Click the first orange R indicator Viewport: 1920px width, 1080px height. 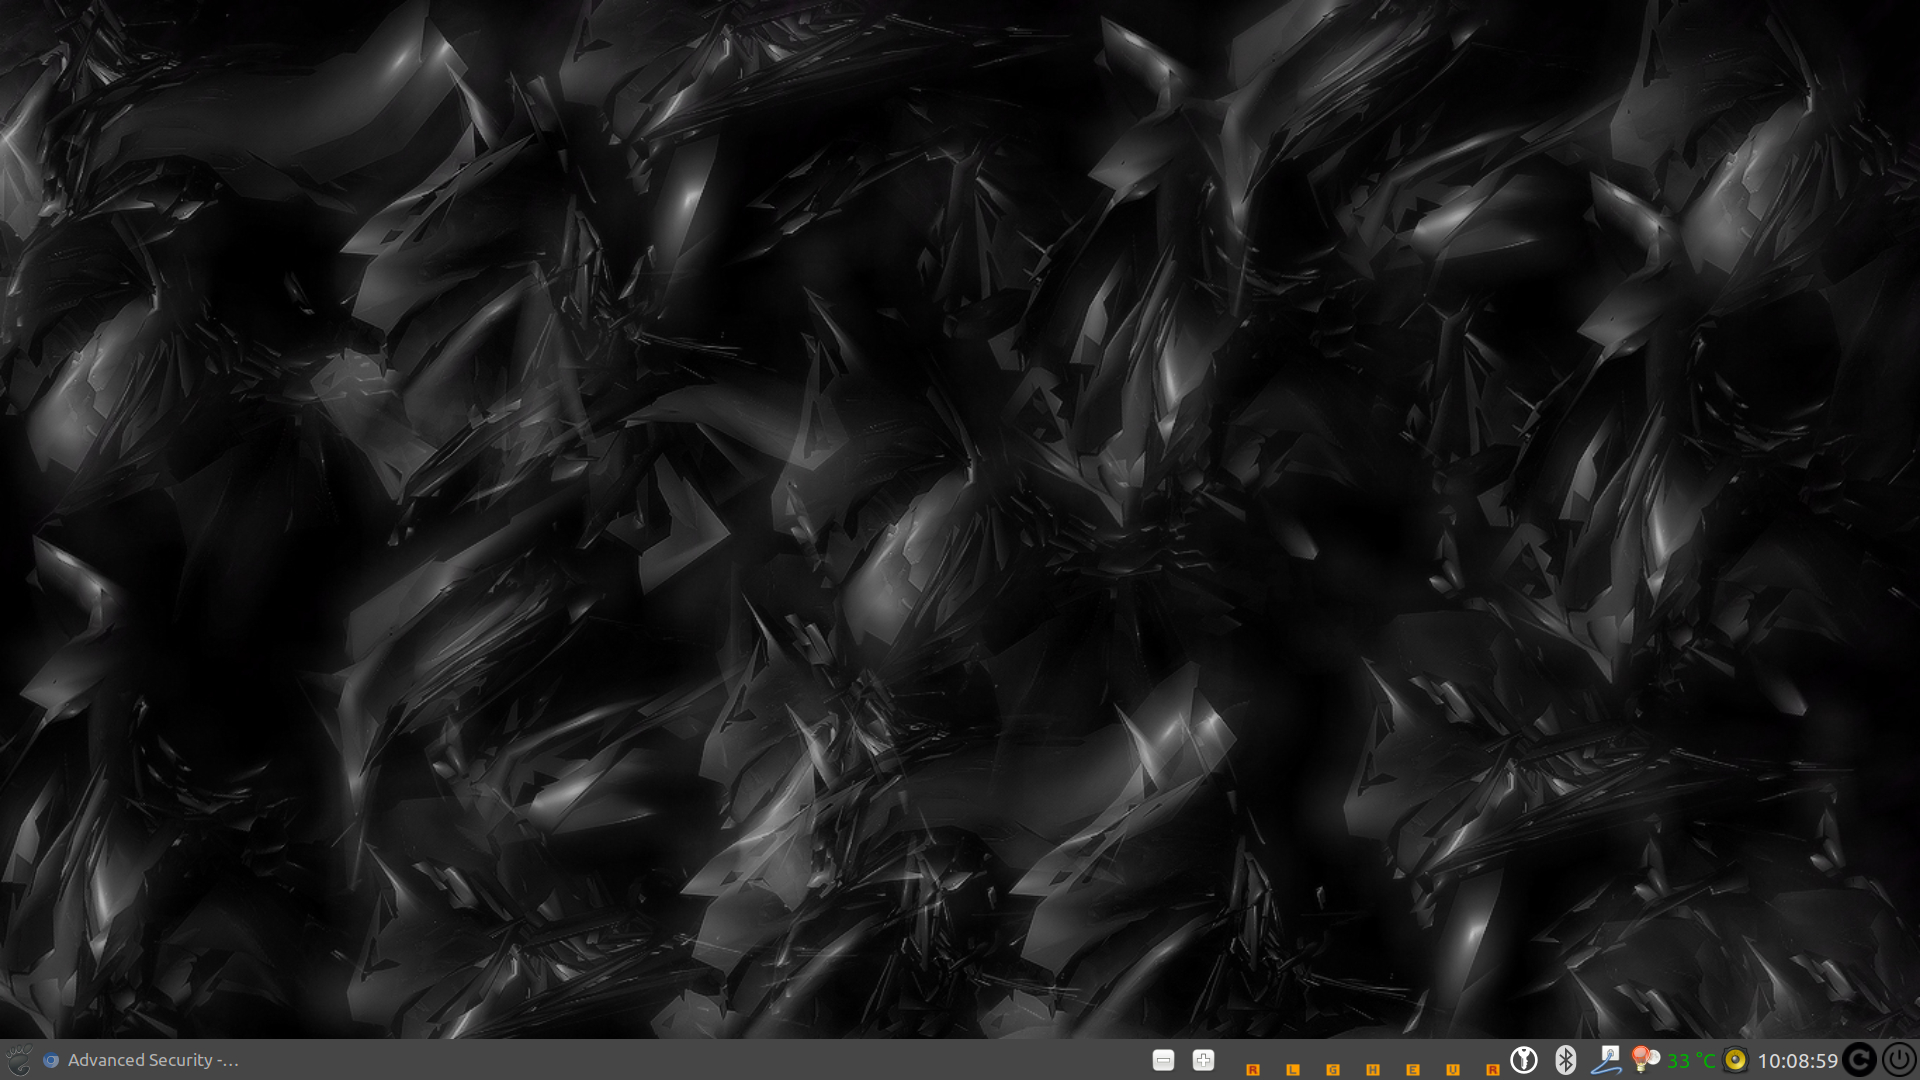[x=1252, y=1069]
